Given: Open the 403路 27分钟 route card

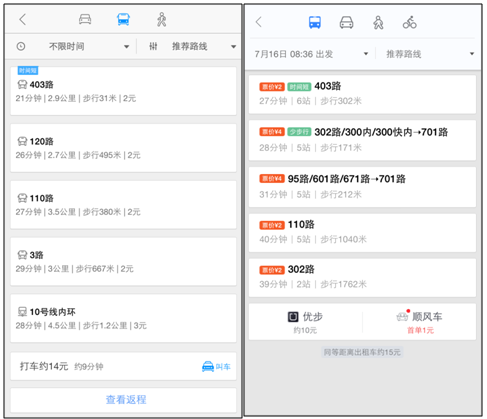Looking at the screenshot, I should (362, 94).
